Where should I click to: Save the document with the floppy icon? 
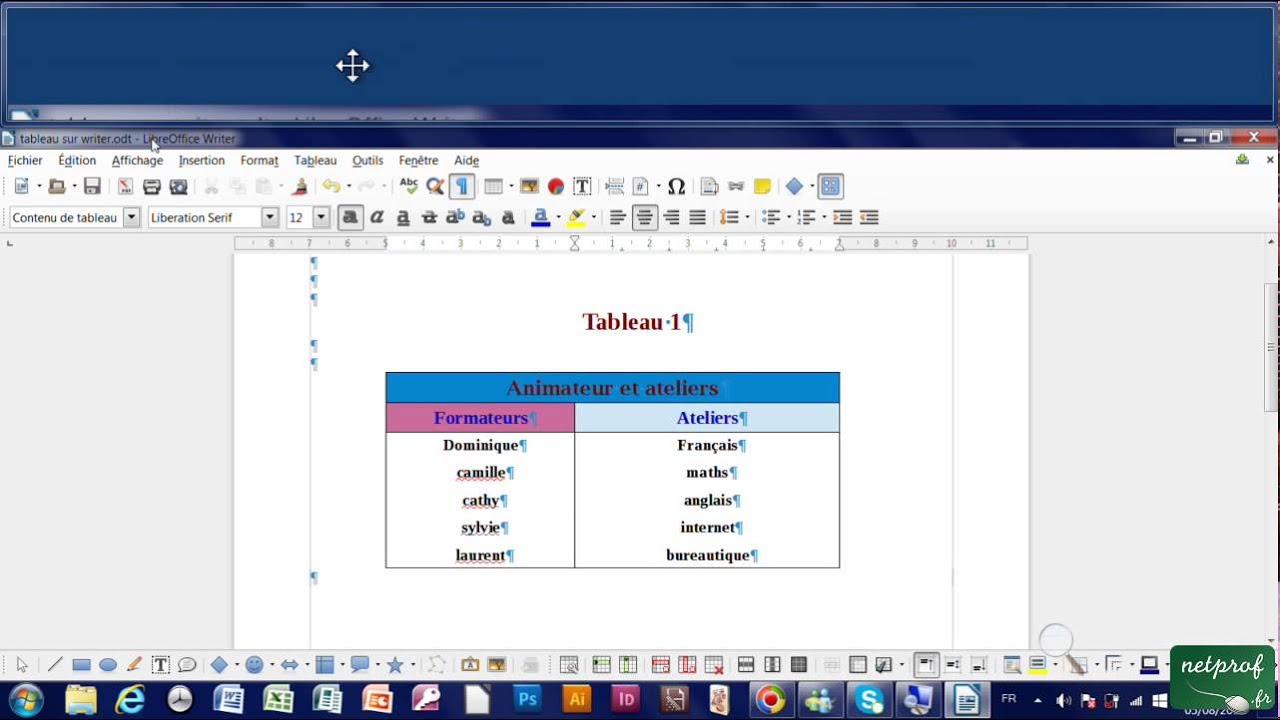pyautogui.click(x=92, y=186)
